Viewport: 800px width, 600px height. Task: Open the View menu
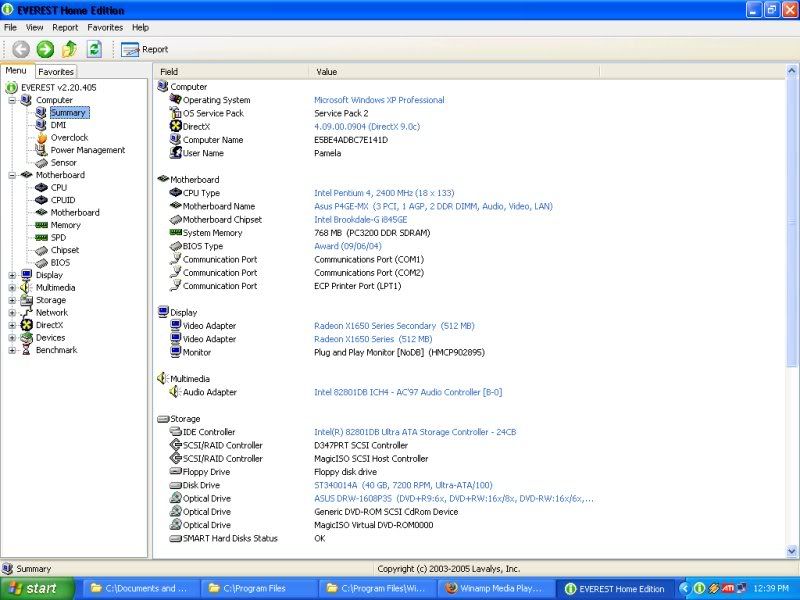click(x=34, y=27)
